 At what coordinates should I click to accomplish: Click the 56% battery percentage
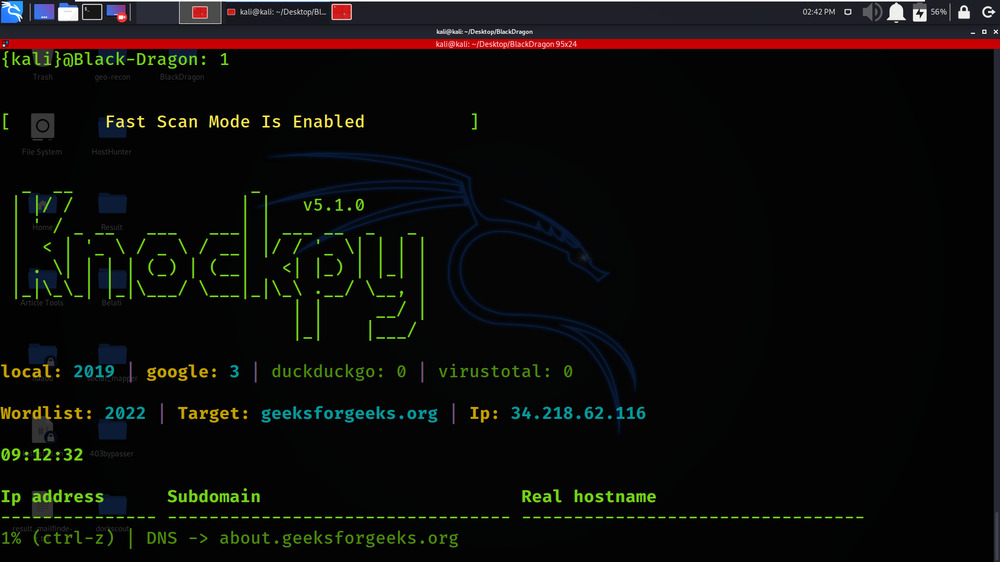coord(939,11)
